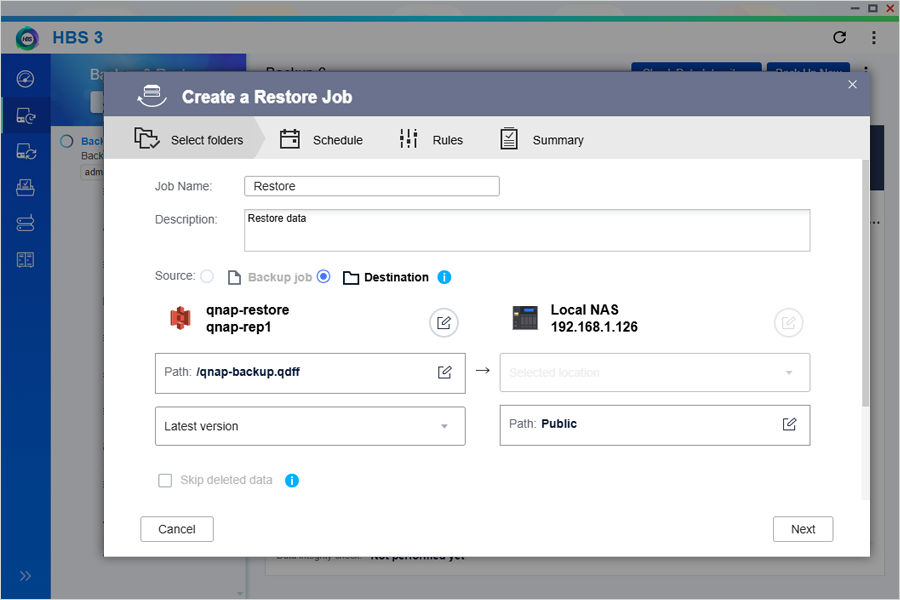The image size is (900, 600).
Task: Open the Overview dashboard sidebar icon
Action: pyautogui.click(x=25, y=79)
